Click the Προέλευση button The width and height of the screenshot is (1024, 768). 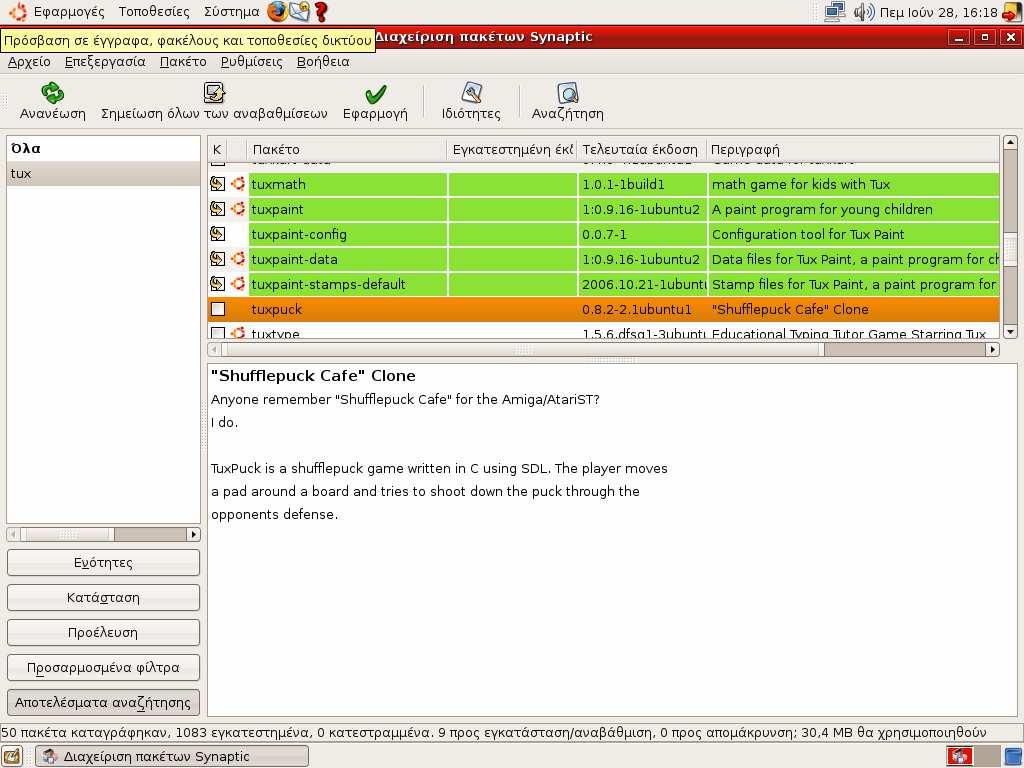click(x=103, y=632)
